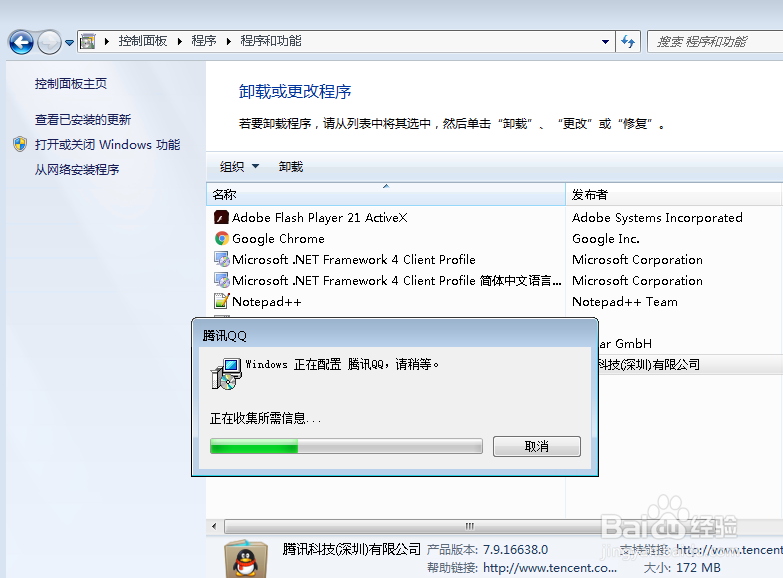Expand the arrow before 控制面板 in address bar

[x=106, y=41]
